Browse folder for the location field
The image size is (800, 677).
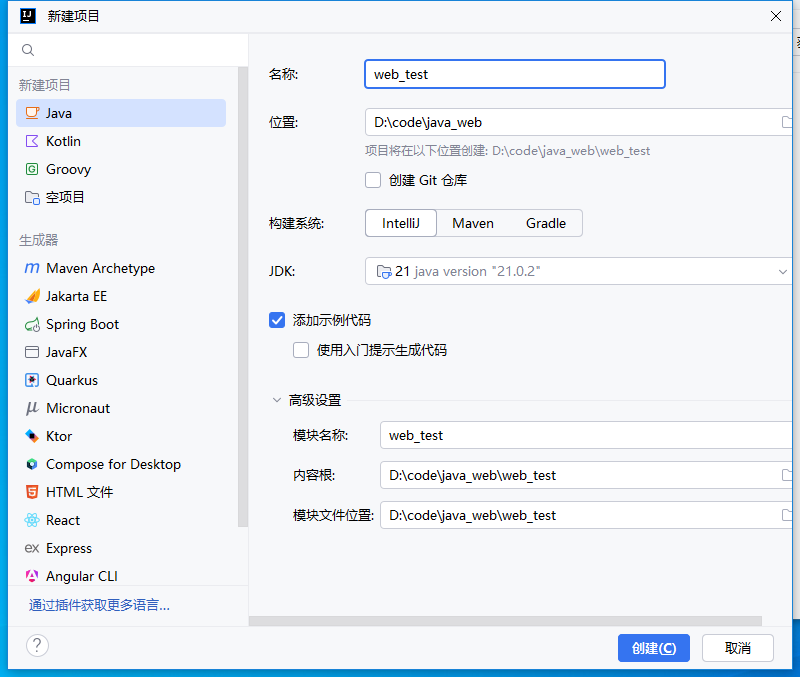point(787,122)
